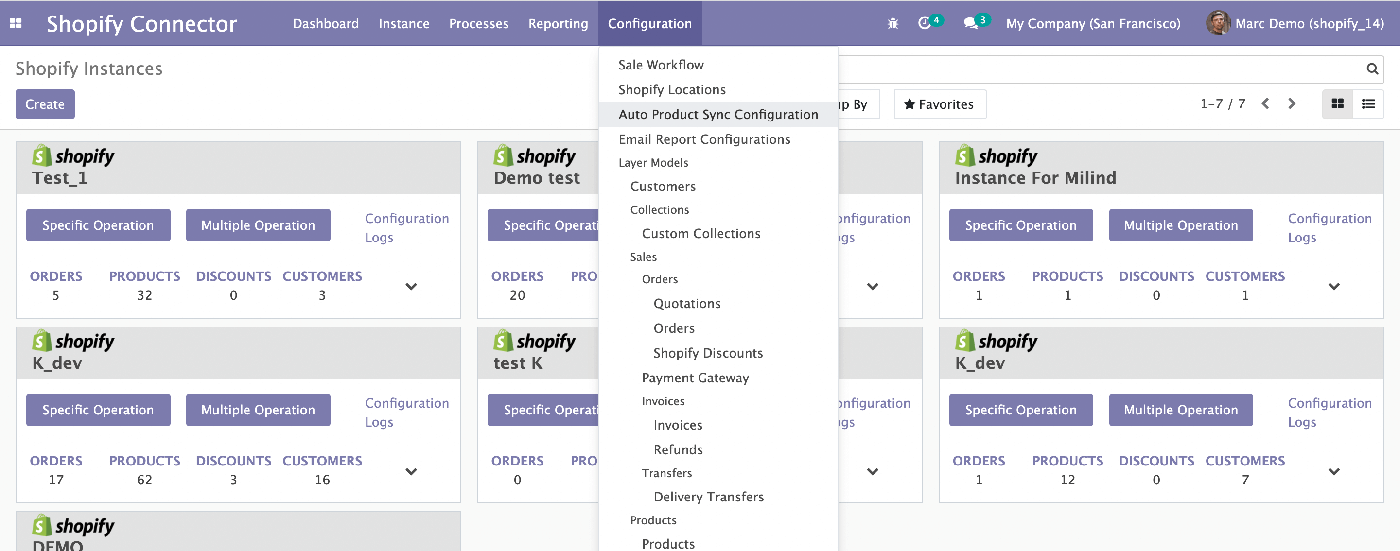Click Specific Operation on Instance For Milind
This screenshot has width=1400, height=551.
[1021, 225]
